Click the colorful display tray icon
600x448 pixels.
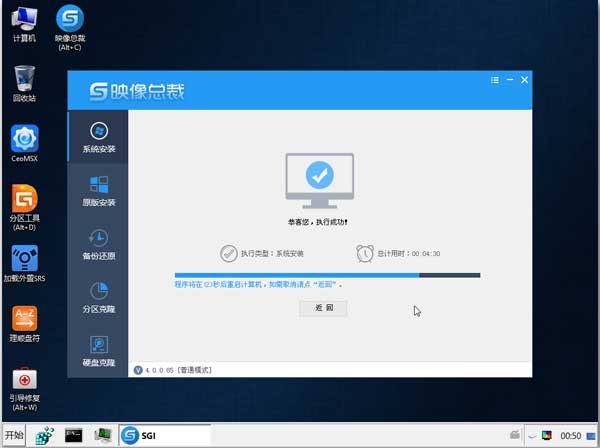547,435
